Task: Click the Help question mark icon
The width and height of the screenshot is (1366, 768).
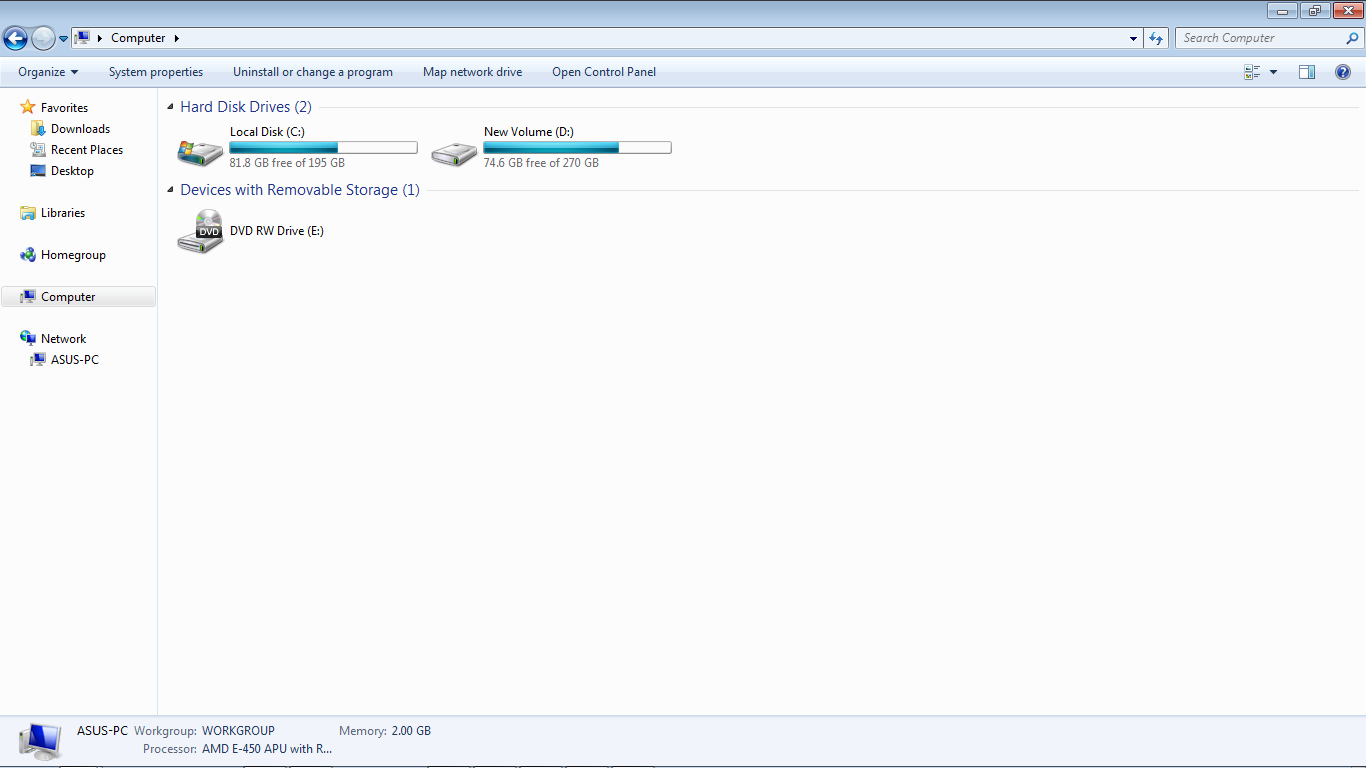Action: point(1343,71)
